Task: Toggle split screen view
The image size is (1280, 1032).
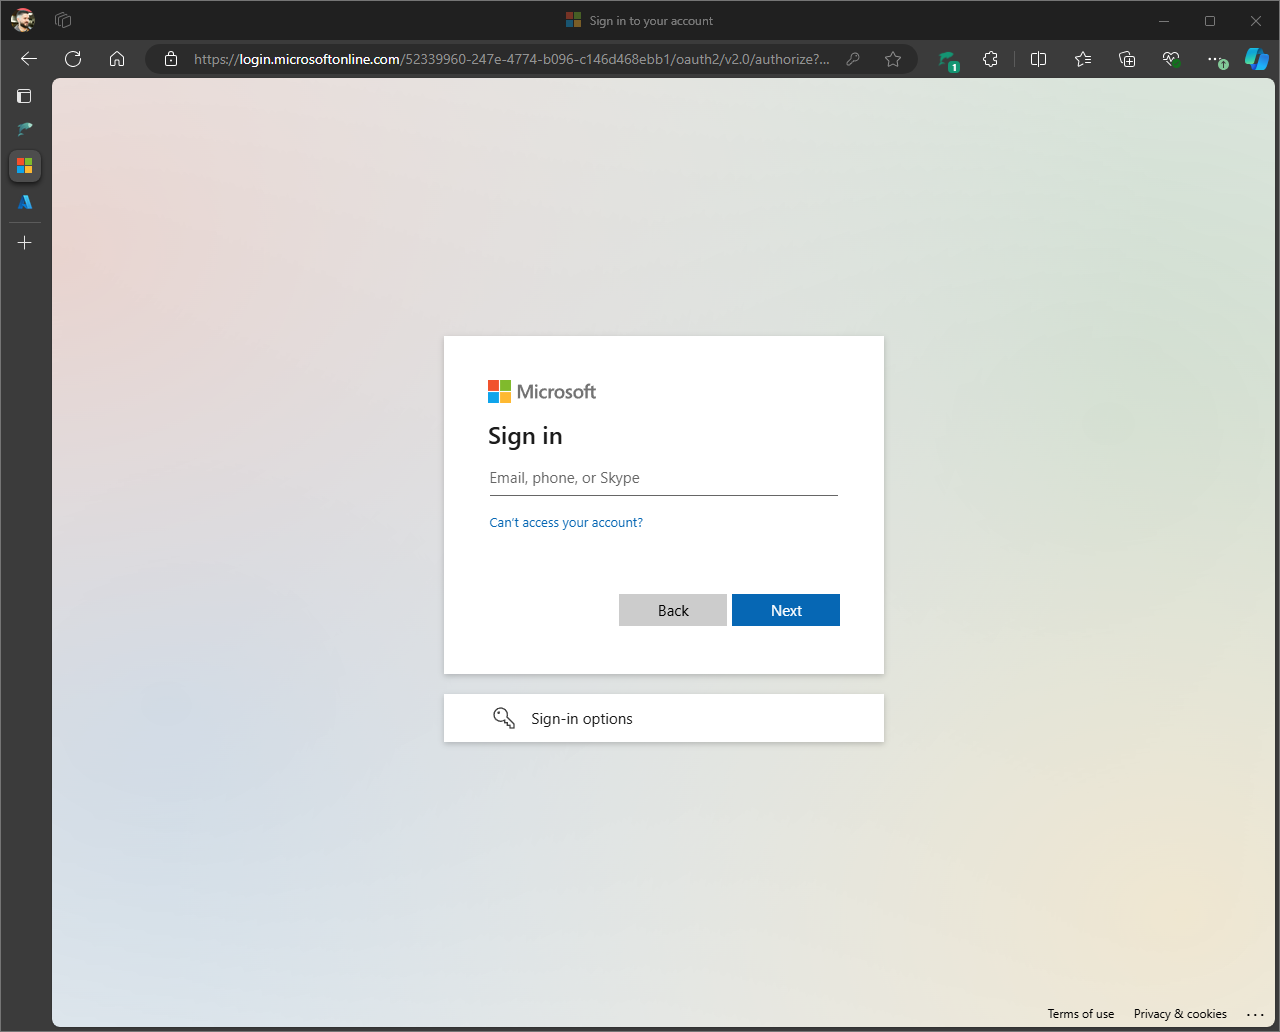Action: pyautogui.click(x=1038, y=59)
